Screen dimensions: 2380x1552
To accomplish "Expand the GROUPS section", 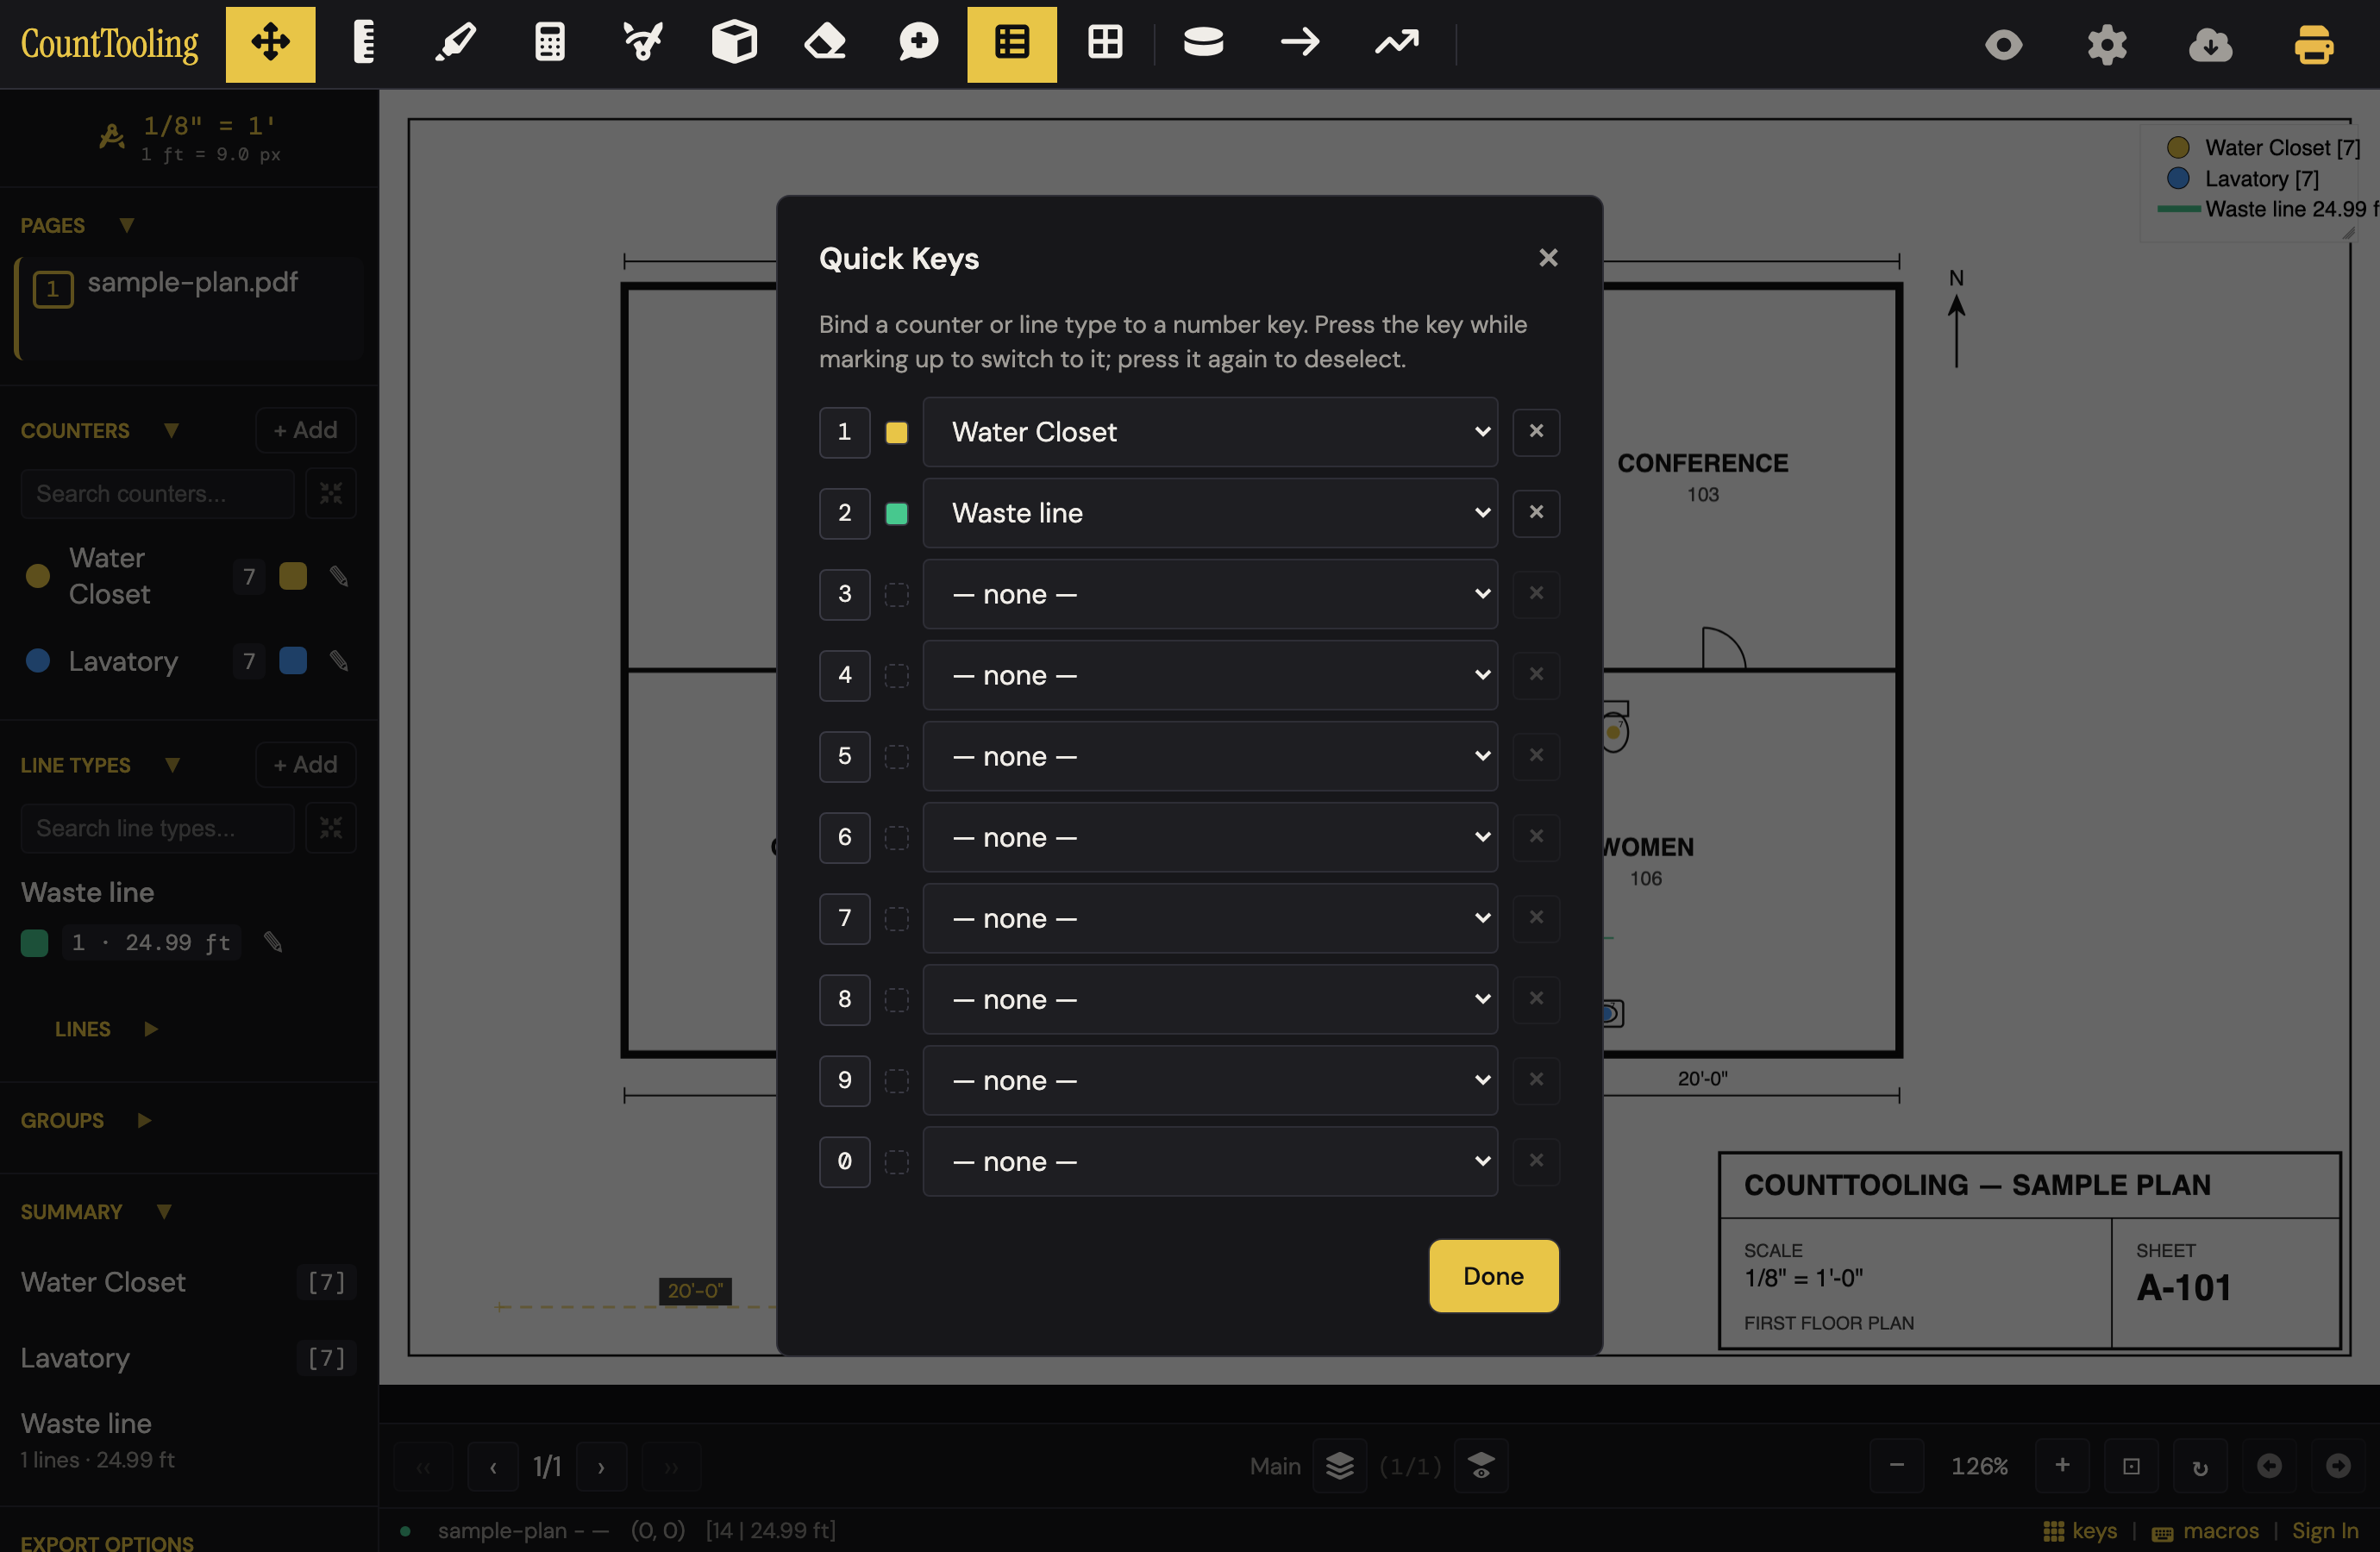I will 144,1120.
